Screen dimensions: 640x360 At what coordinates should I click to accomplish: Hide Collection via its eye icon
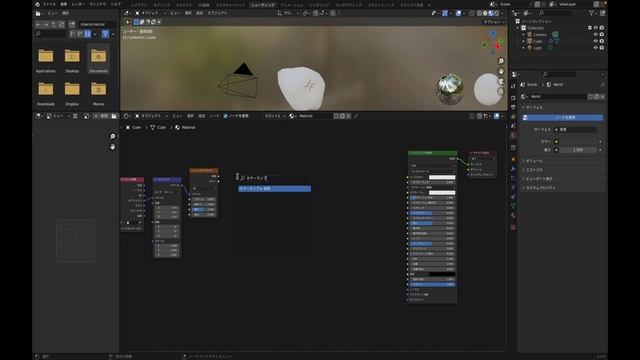(x=596, y=28)
